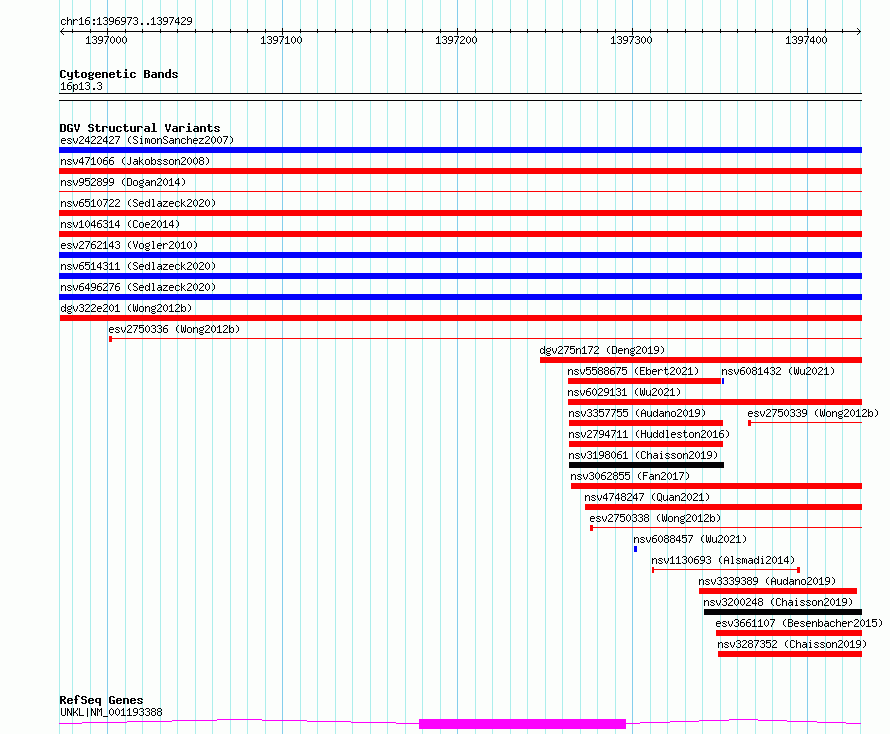Screen dimensions: 890x734
Task: Click the blue esv2422427 variant bar
Action: point(460,150)
